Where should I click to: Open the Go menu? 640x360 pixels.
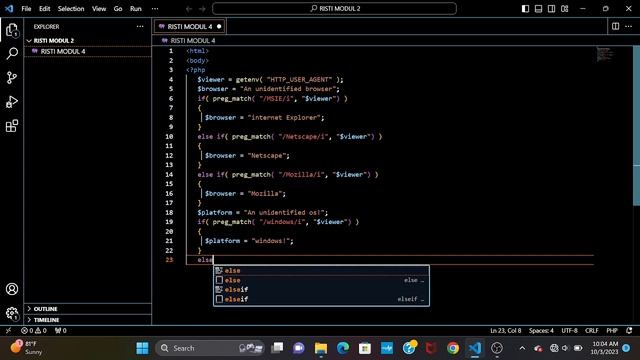118,9
